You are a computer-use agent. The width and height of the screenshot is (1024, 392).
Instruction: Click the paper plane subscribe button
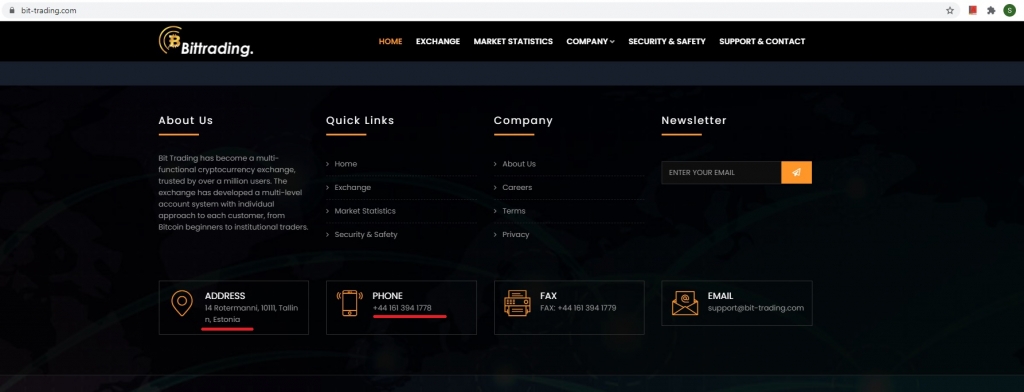(x=797, y=172)
